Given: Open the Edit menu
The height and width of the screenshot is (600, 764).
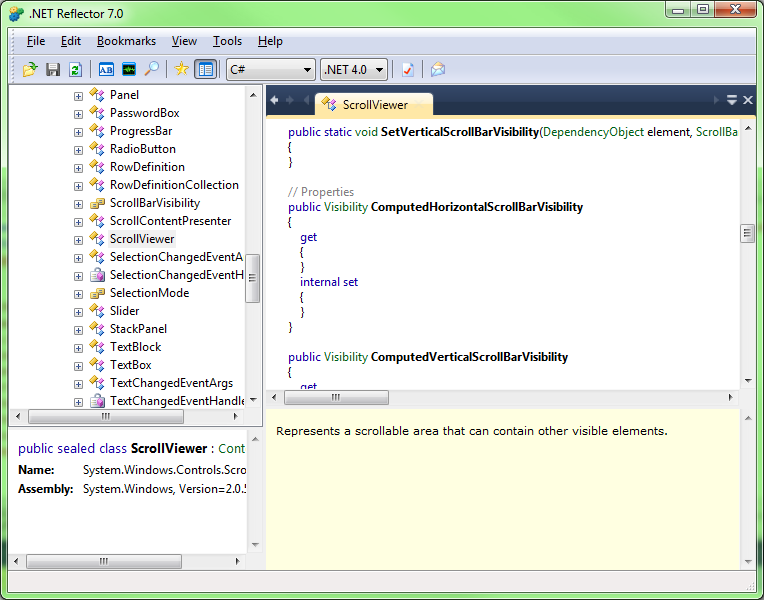Looking at the screenshot, I should (71, 41).
